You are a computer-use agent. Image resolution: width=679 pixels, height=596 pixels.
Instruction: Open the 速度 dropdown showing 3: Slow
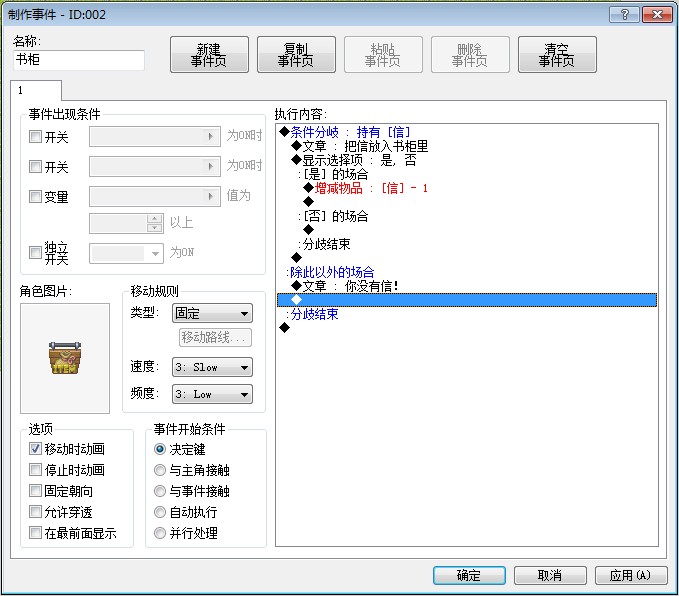coord(212,367)
